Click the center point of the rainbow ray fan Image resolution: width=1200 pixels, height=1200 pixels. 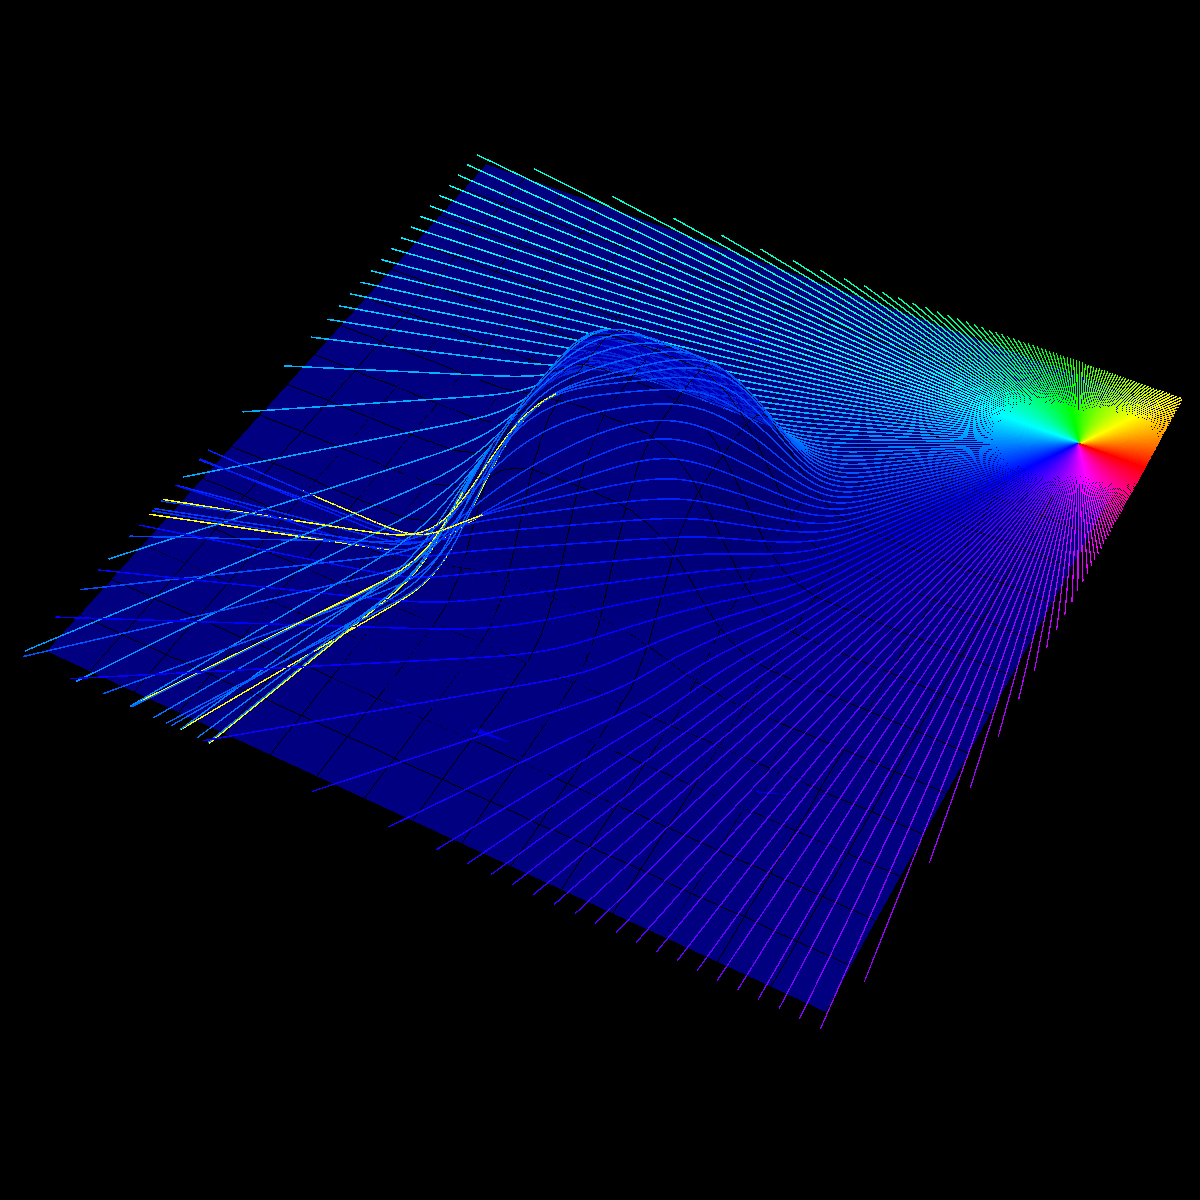click(x=1080, y=440)
